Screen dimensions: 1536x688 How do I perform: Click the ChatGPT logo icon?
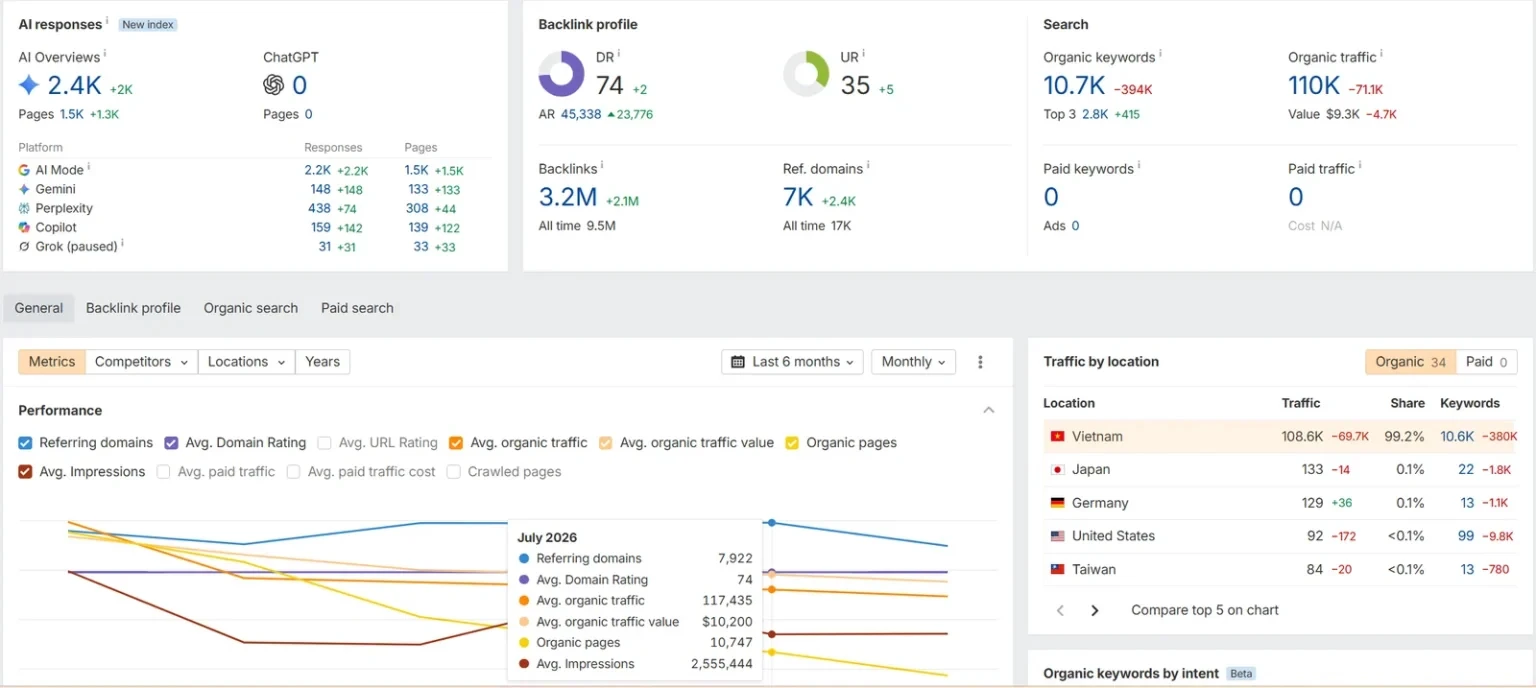coord(273,85)
